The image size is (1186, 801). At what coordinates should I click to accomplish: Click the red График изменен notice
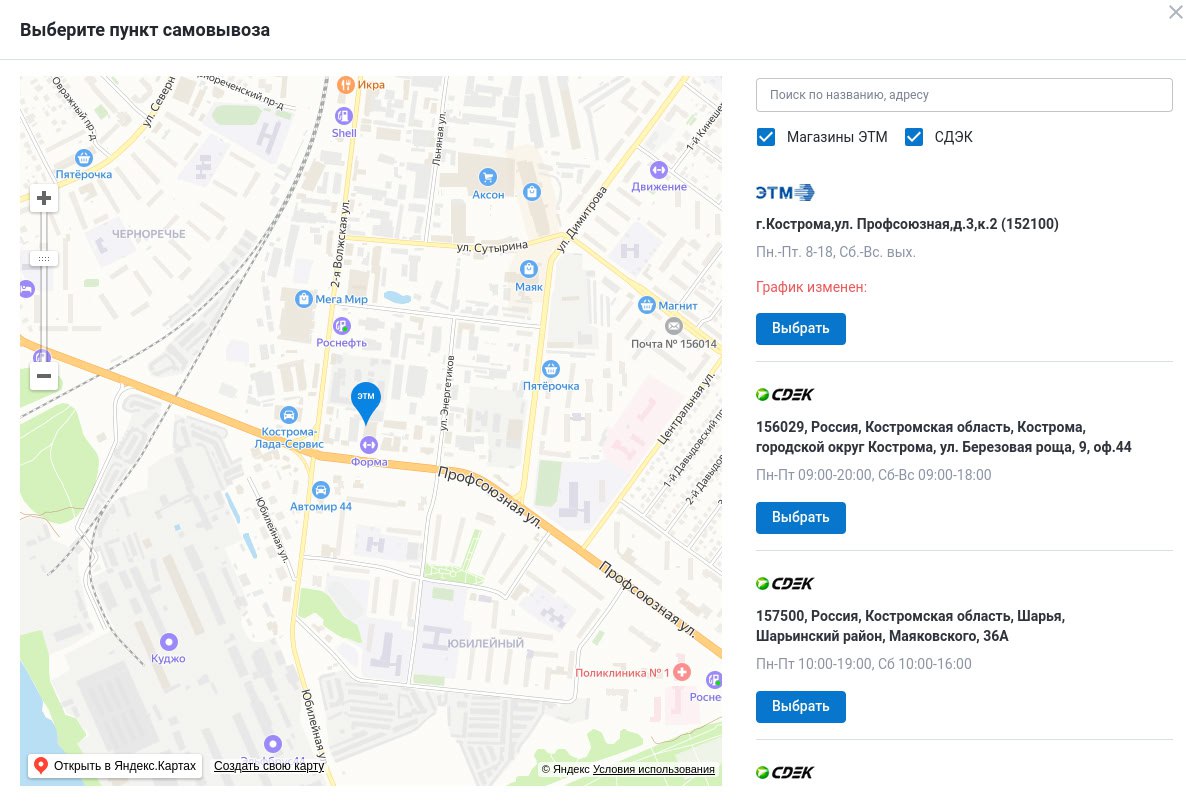pyautogui.click(x=811, y=287)
